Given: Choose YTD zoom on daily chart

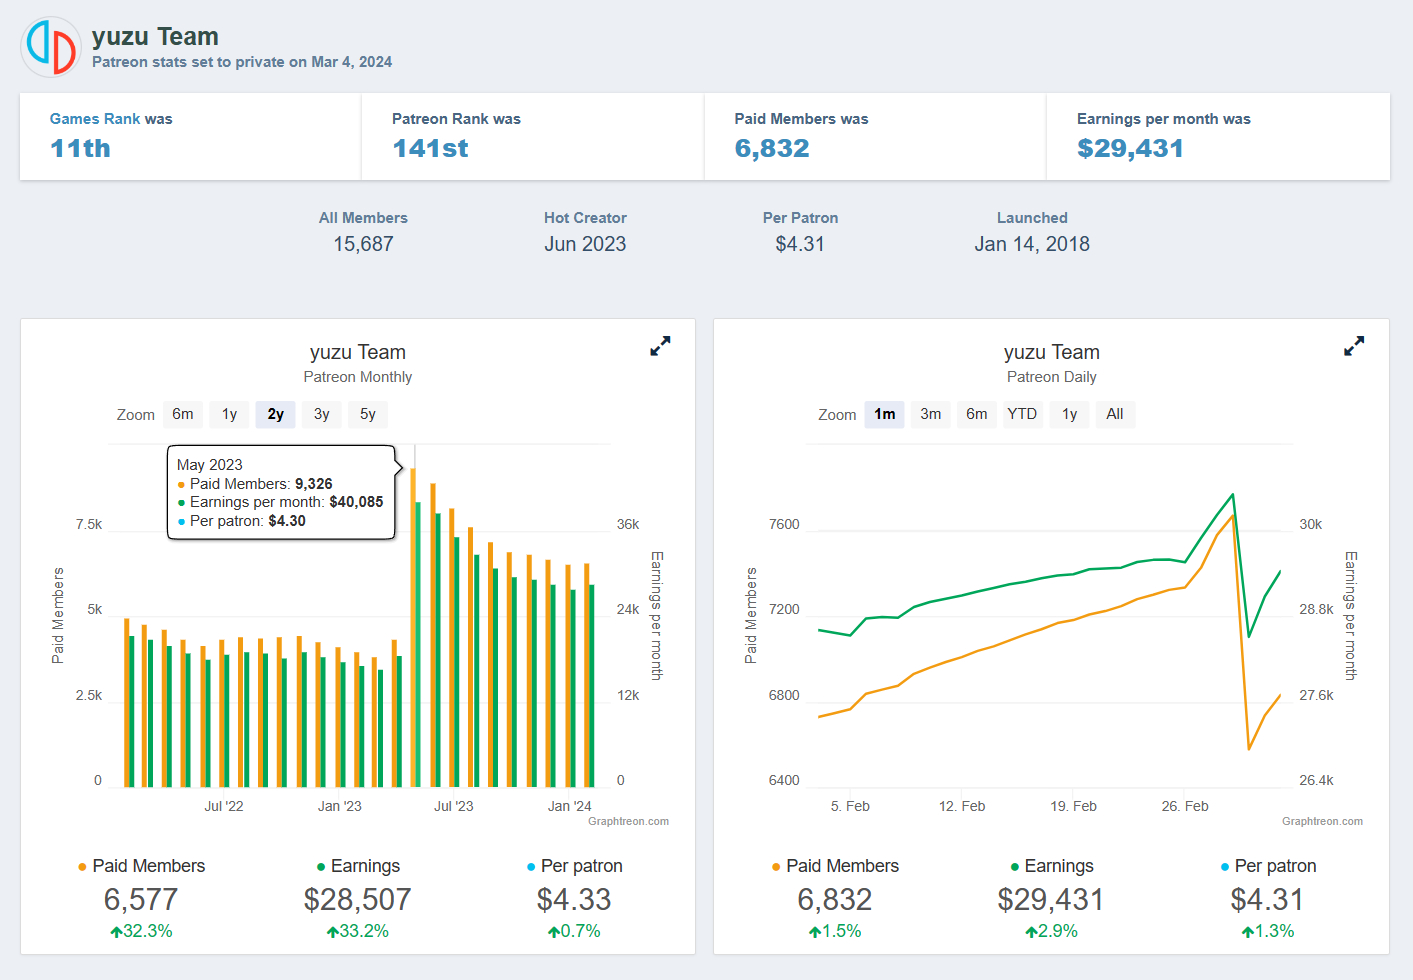Looking at the screenshot, I should point(1022,414).
